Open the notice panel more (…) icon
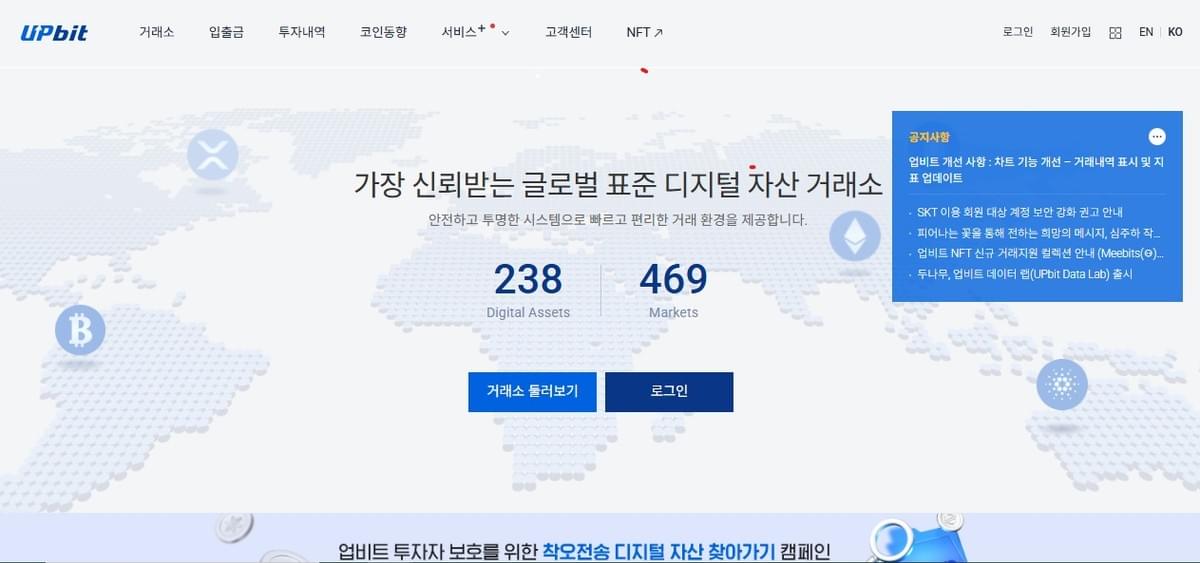Screen dimensions: 1200x563 coord(1157,136)
